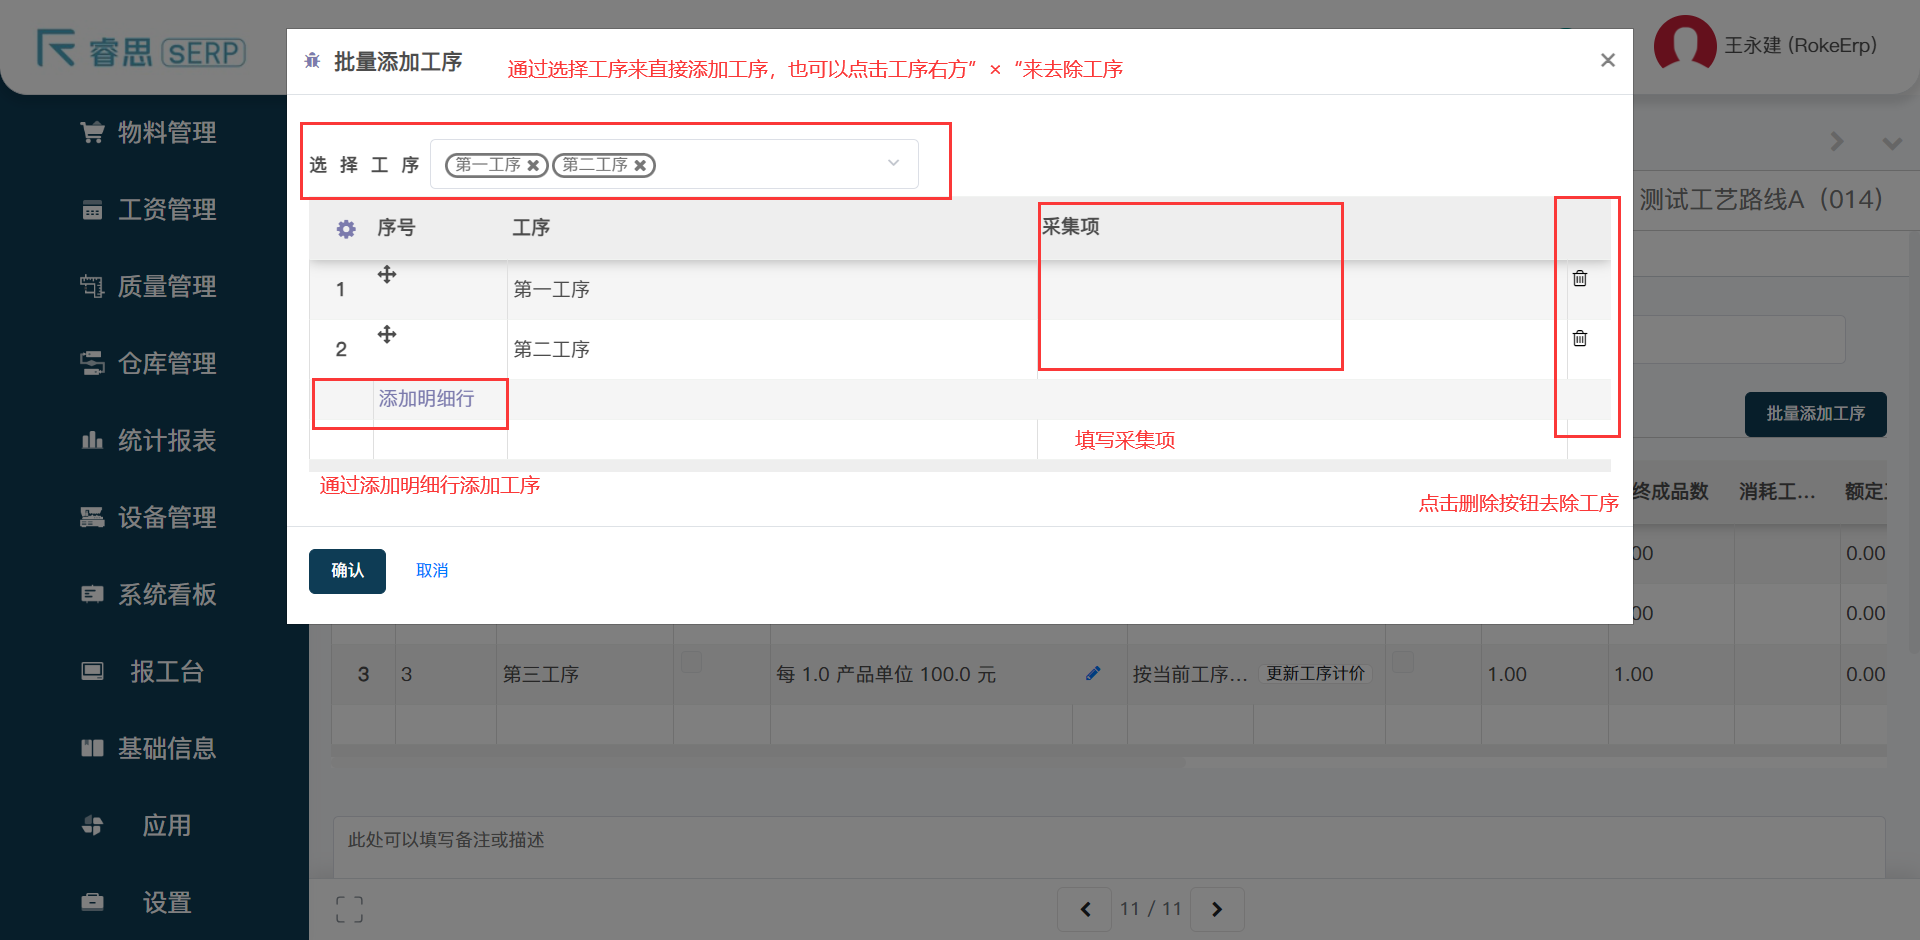Click the pencil edit icon in 第三工序 row
This screenshot has width=1920, height=940.
click(1093, 673)
